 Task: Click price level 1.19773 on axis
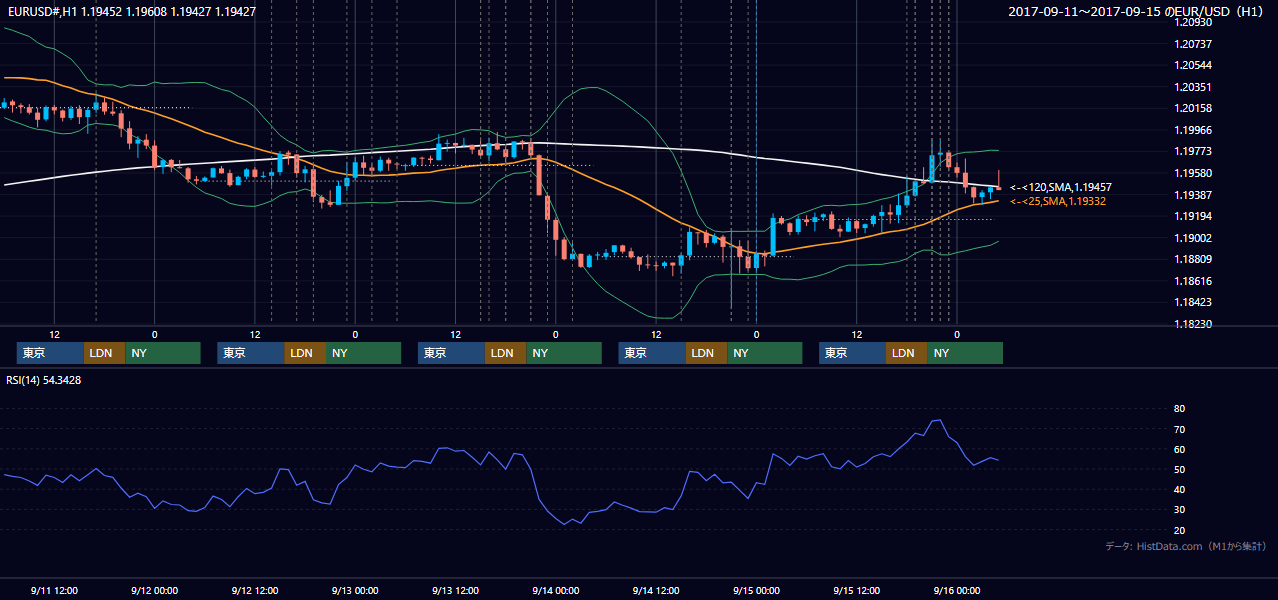click(1192, 152)
